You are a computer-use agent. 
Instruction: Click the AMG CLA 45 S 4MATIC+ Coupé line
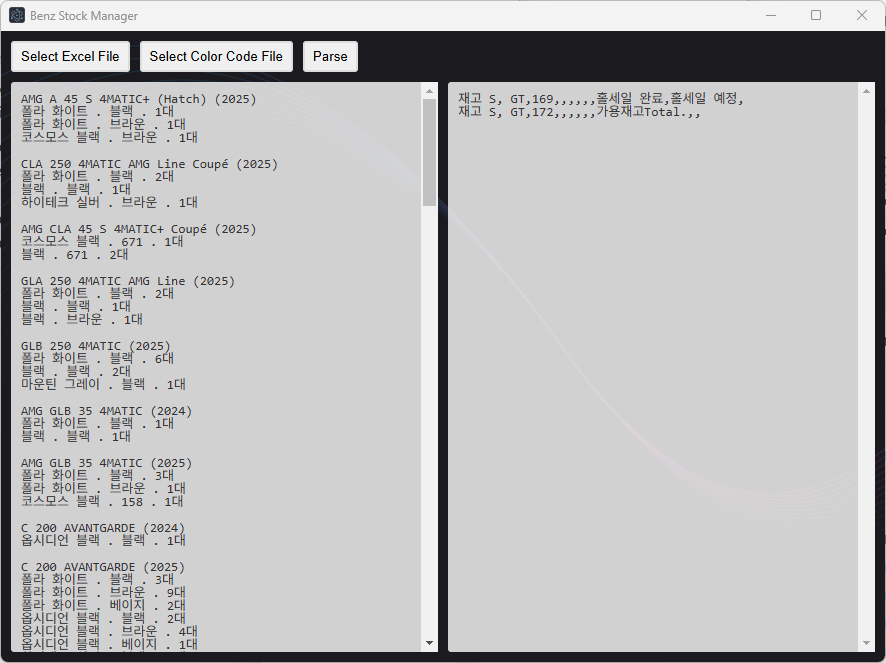(x=138, y=229)
